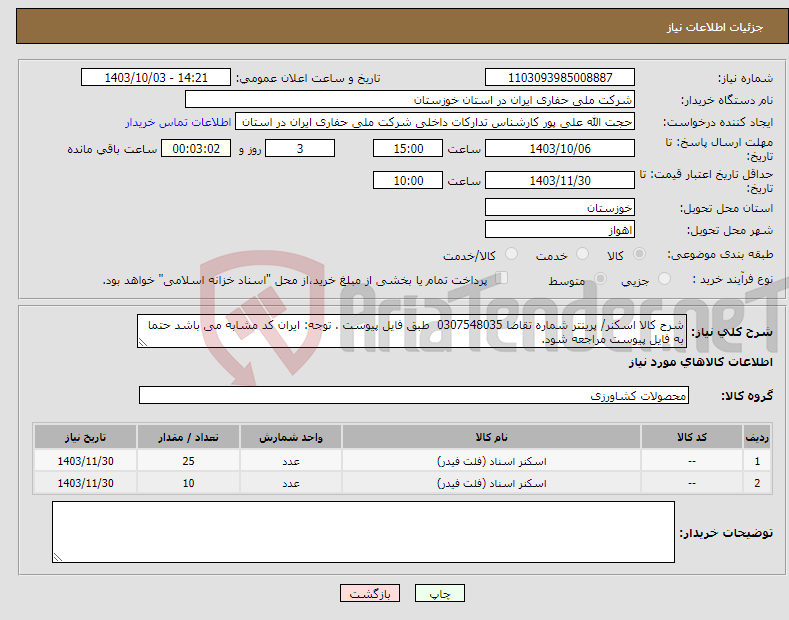Click the تاریخ نیاز column header
This screenshot has width=789, height=620.
pos(86,437)
